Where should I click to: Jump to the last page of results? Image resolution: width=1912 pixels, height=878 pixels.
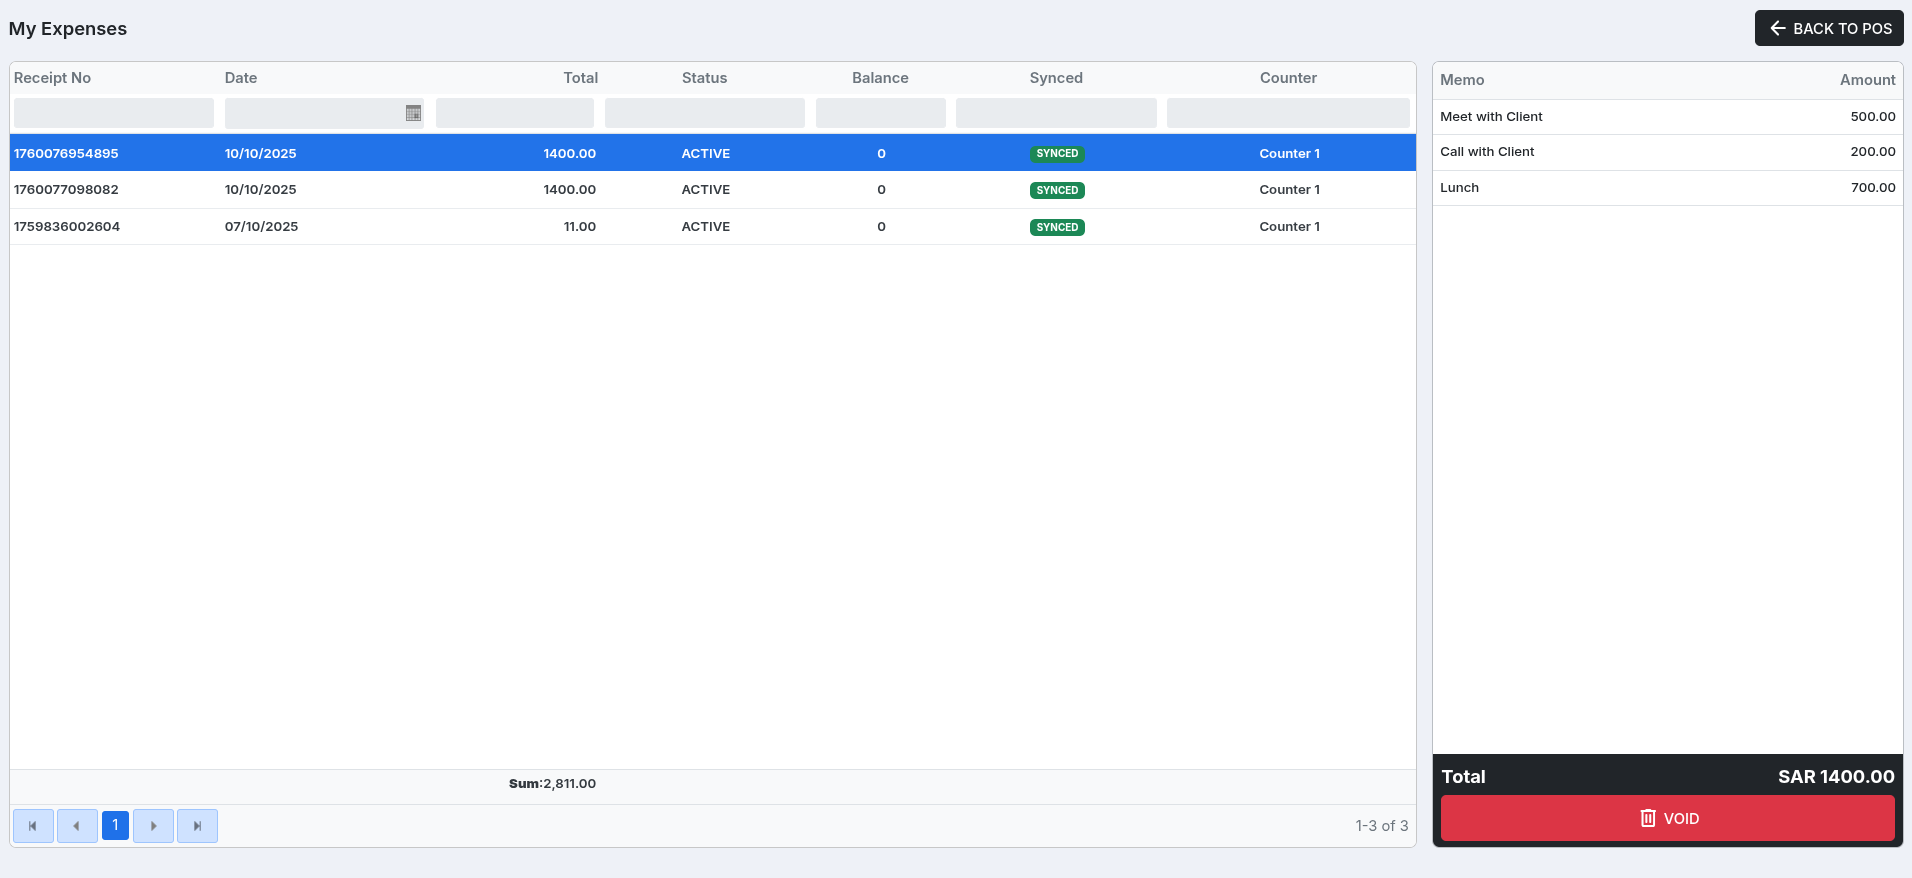[x=197, y=826]
